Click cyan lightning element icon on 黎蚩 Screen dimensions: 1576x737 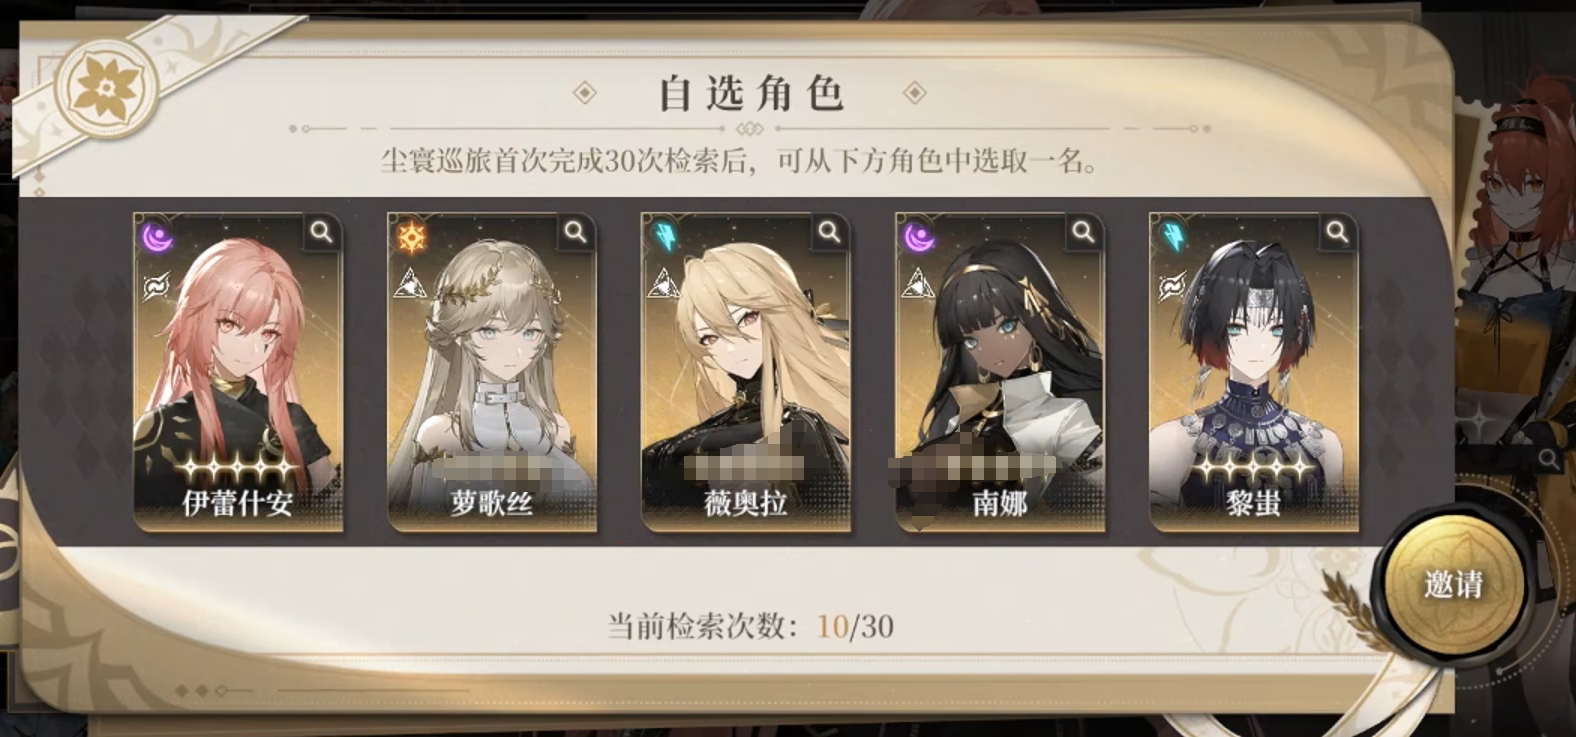(x=1173, y=237)
